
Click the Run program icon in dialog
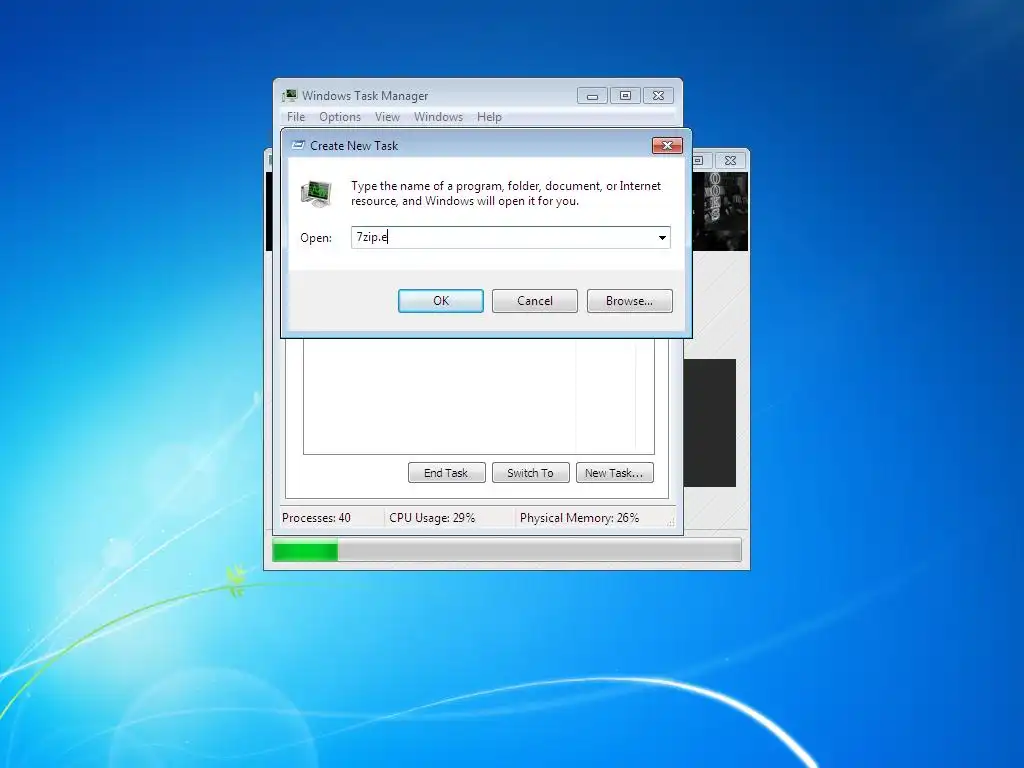(316, 193)
